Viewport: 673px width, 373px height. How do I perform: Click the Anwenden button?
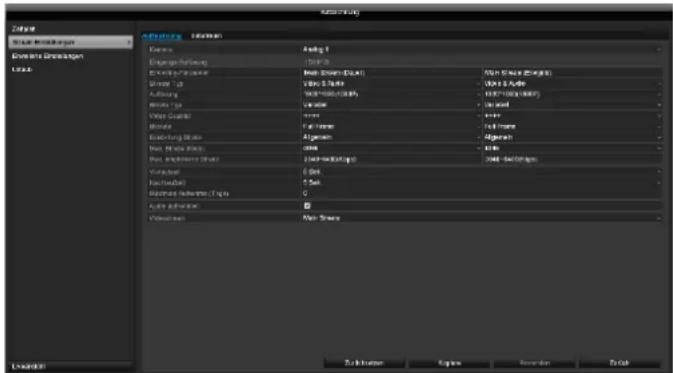(x=534, y=363)
